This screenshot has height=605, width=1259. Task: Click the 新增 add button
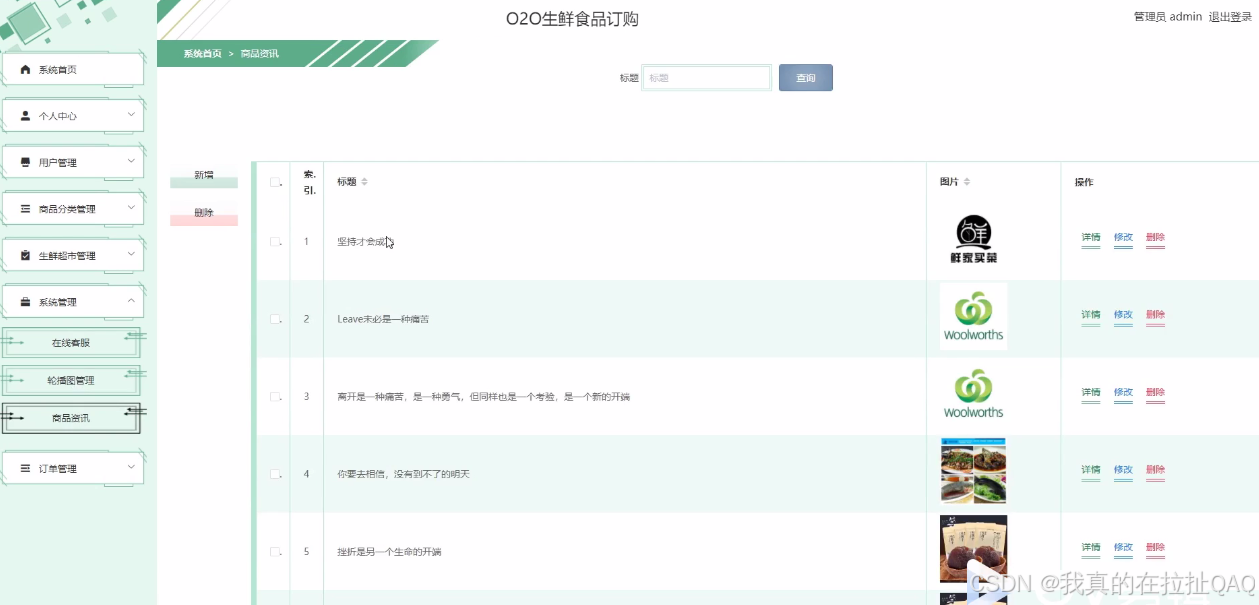pyautogui.click(x=204, y=178)
